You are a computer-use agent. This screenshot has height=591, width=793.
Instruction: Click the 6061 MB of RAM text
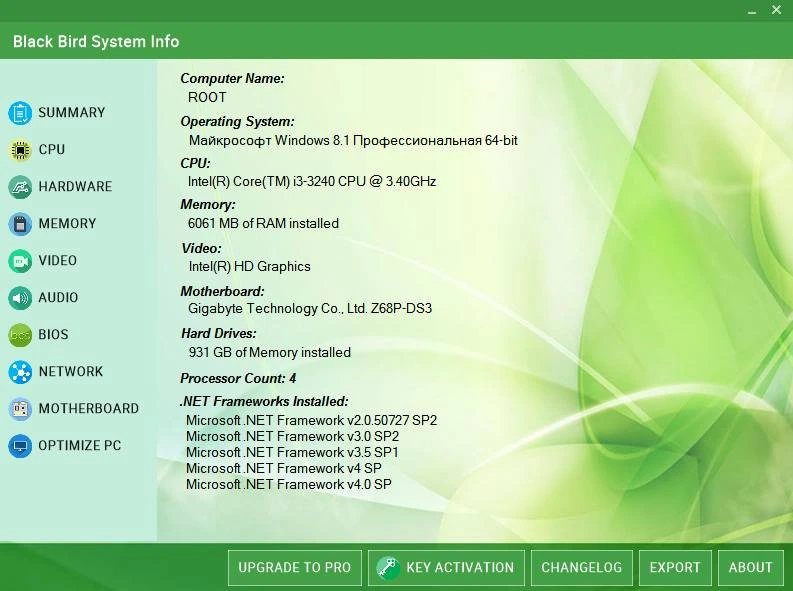tap(263, 223)
